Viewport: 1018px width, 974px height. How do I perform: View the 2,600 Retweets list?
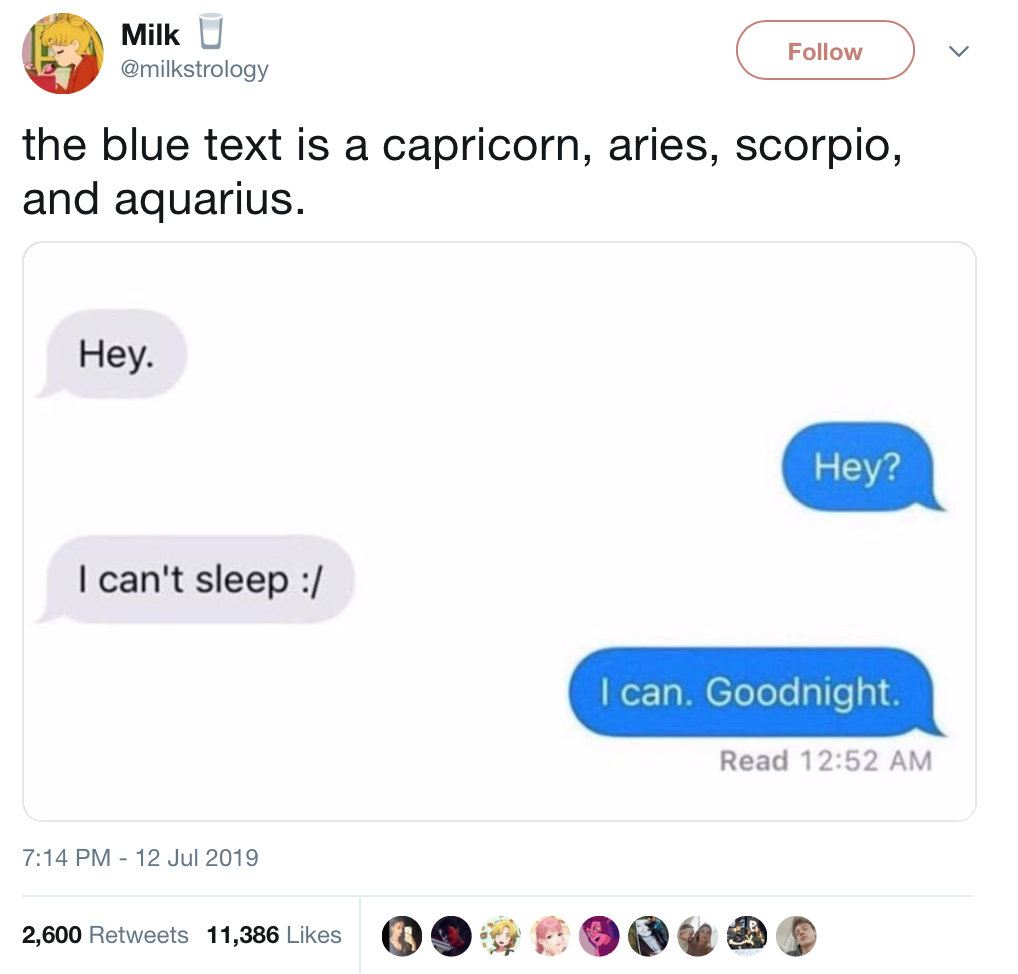[105, 934]
